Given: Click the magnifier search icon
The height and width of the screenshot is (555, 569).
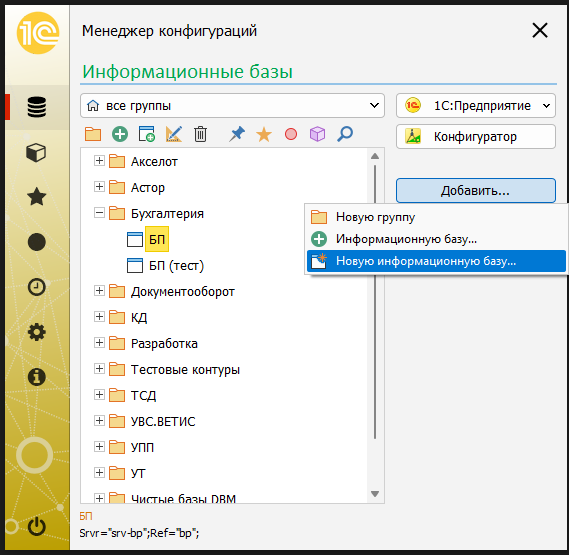Looking at the screenshot, I should pyautogui.click(x=345, y=134).
